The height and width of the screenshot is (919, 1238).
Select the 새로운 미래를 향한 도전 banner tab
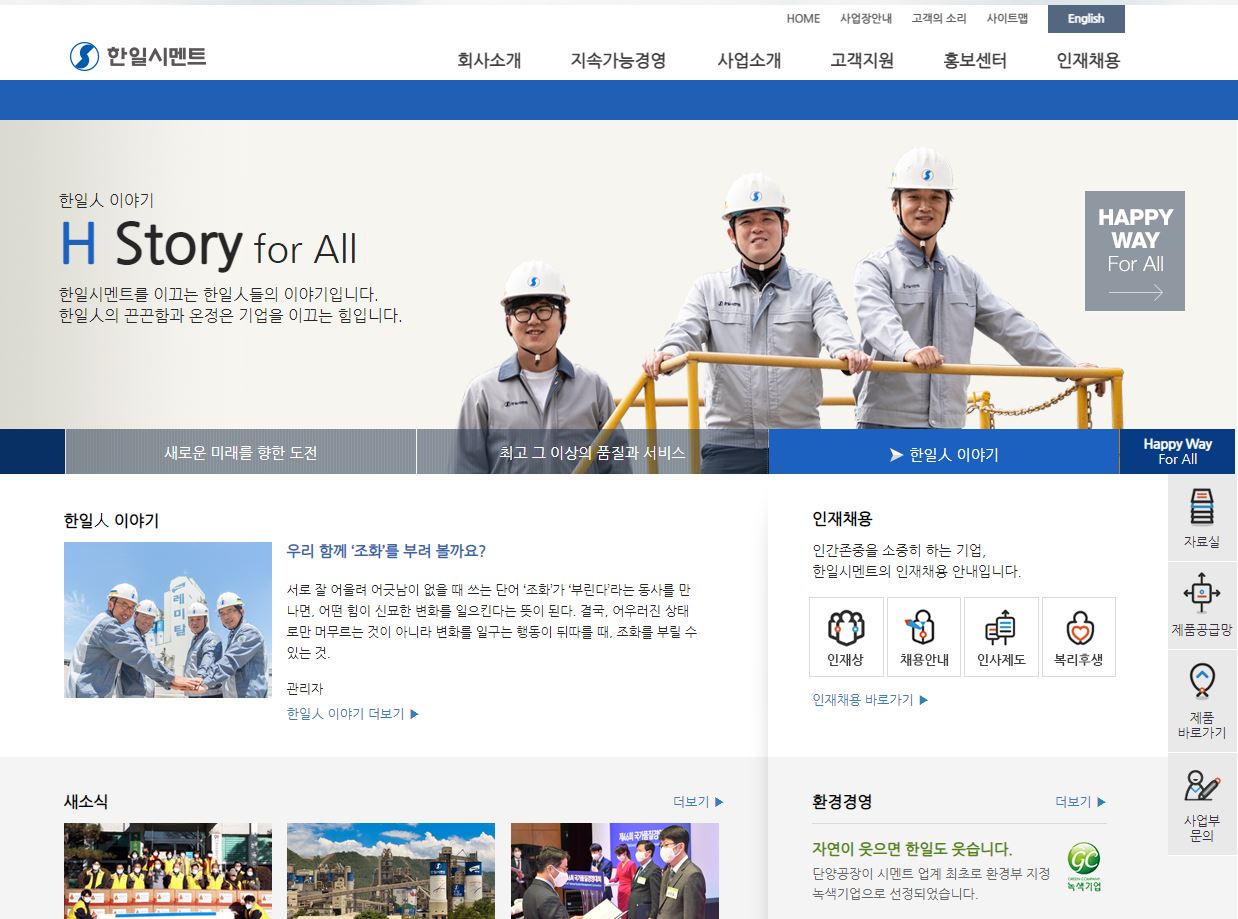click(x=241, y=452)
